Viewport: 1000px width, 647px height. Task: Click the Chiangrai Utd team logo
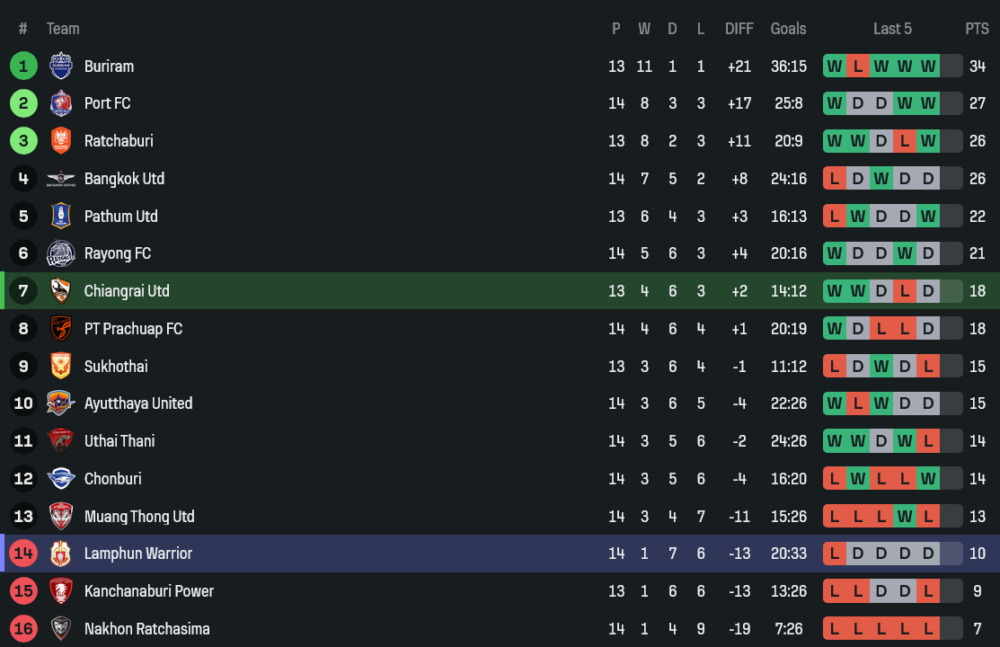pos(61,291)
